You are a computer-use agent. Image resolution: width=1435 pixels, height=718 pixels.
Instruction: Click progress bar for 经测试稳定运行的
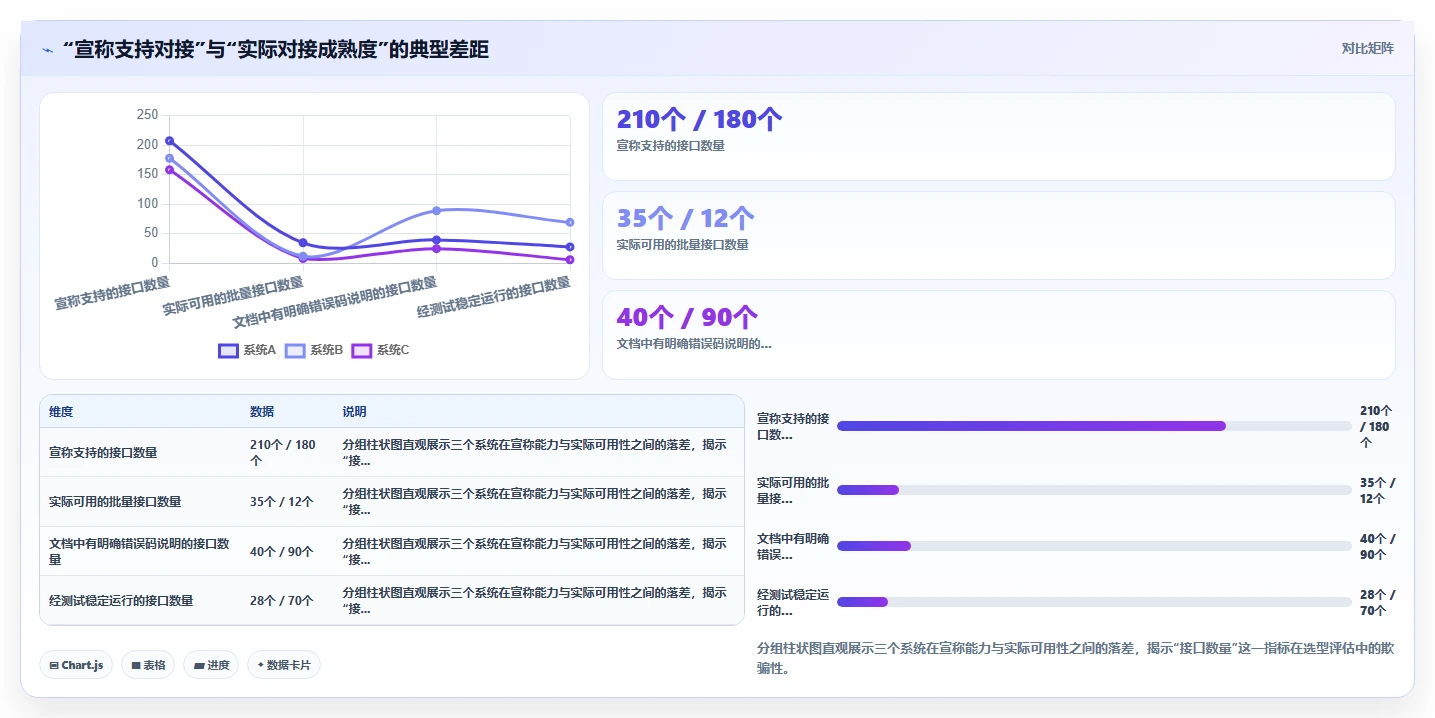point(1094,602)
